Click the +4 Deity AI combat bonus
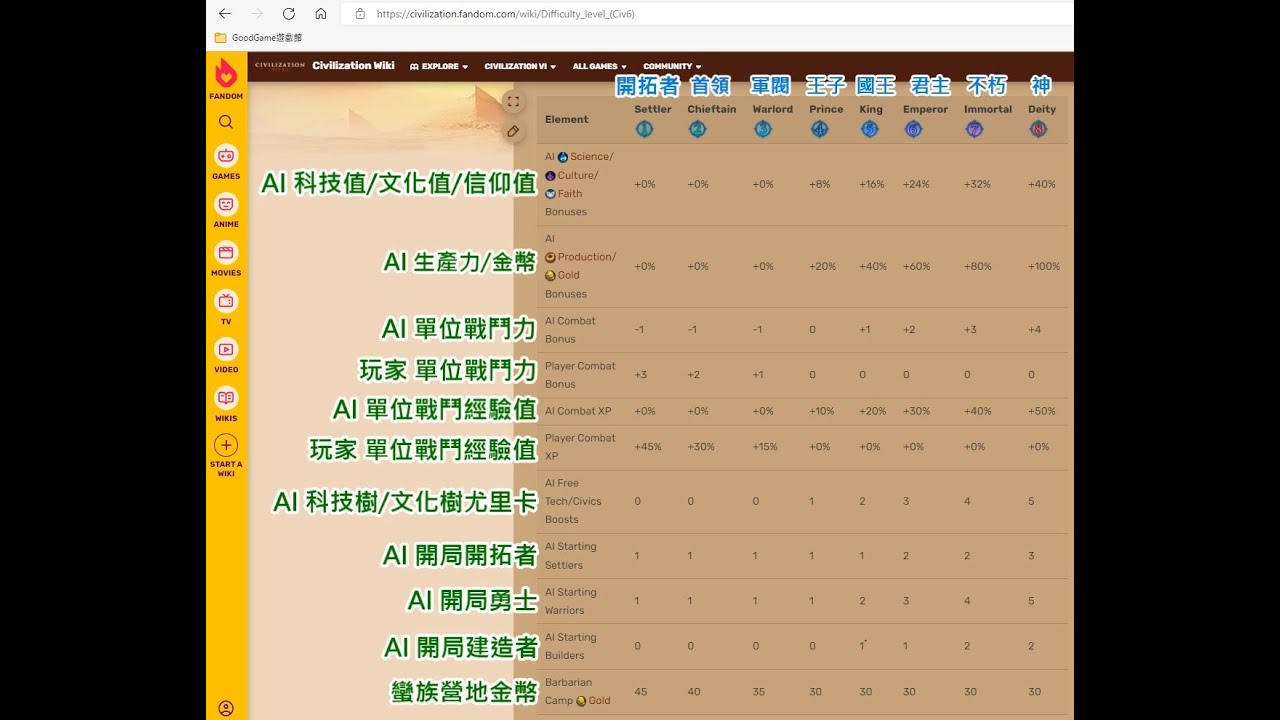The height and width of the screenshot is (720, 1280). pos(1034,330)
